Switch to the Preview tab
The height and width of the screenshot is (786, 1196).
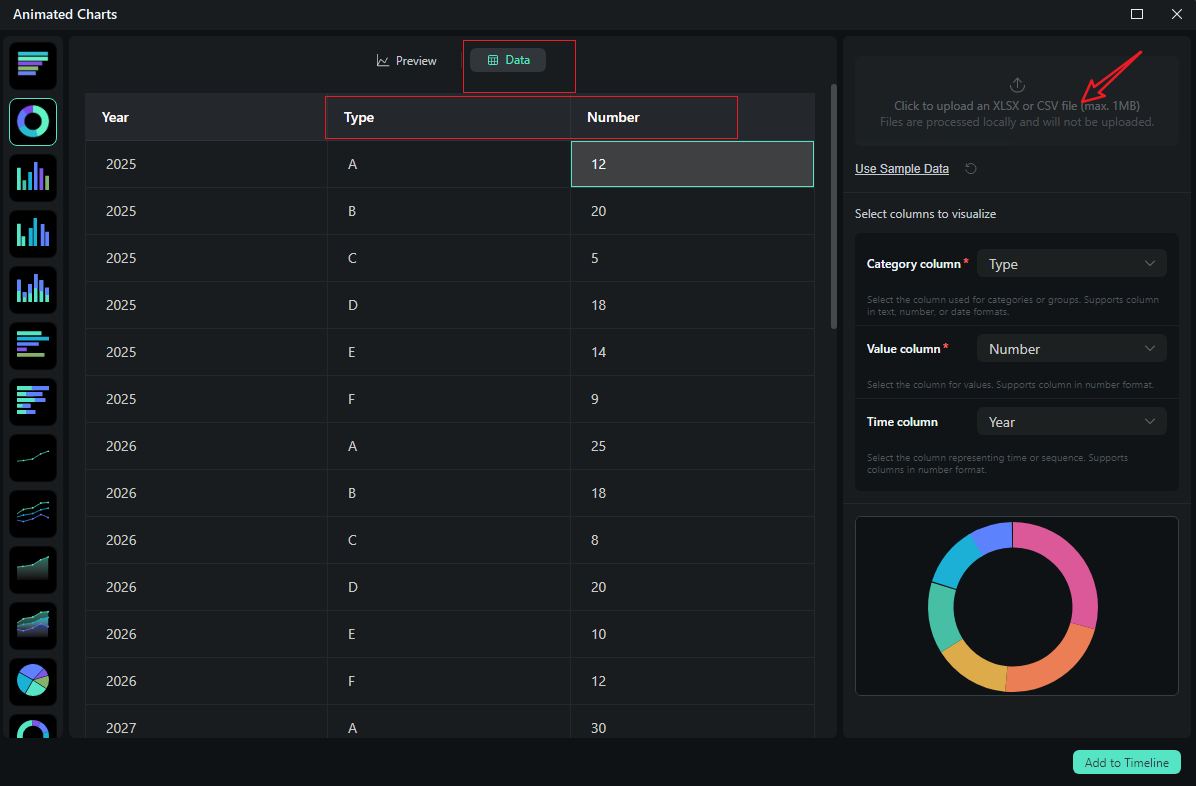point(406,60)
